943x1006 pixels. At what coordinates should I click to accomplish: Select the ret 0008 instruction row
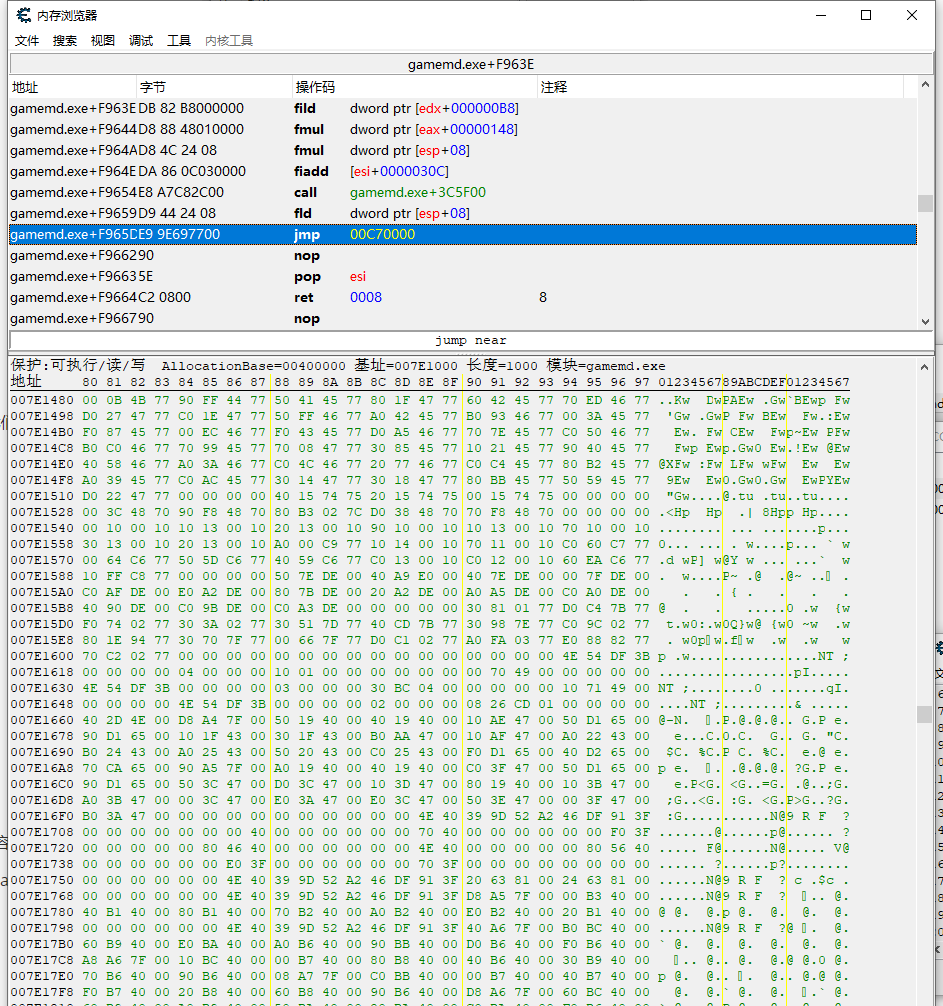click(x=460, y=298)
